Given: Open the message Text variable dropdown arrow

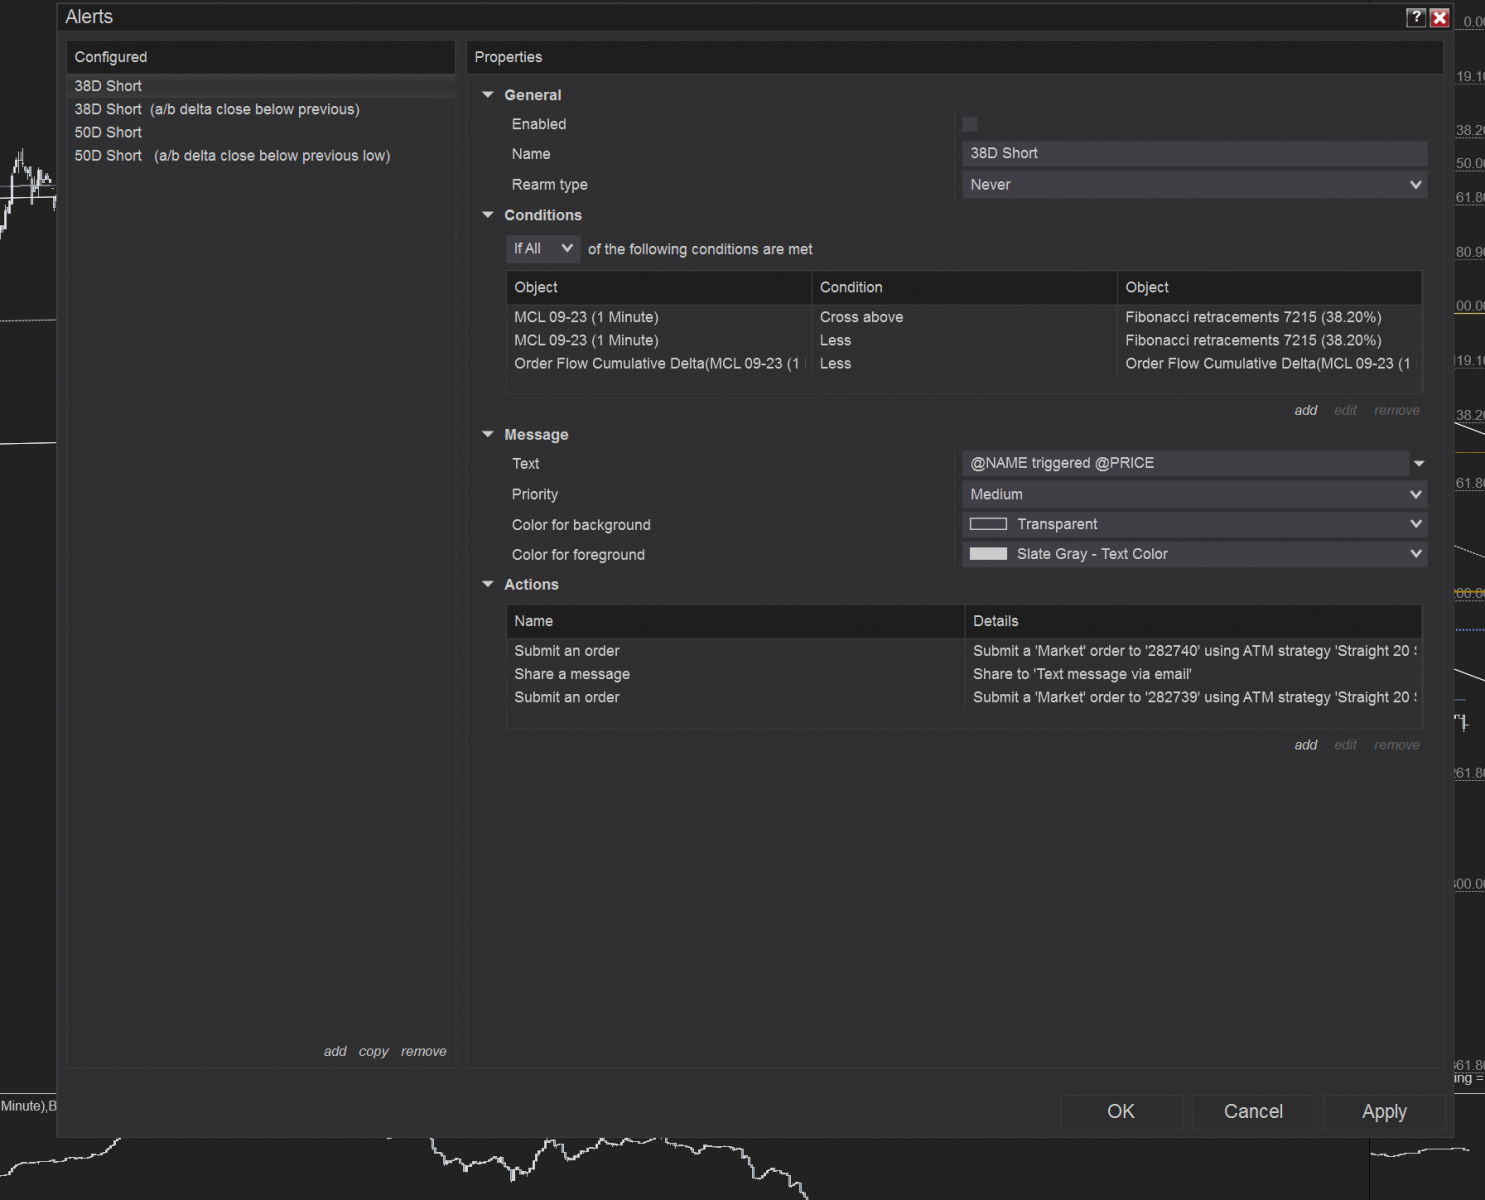Looking at the screenshot, I should (x=1418, y=463).
